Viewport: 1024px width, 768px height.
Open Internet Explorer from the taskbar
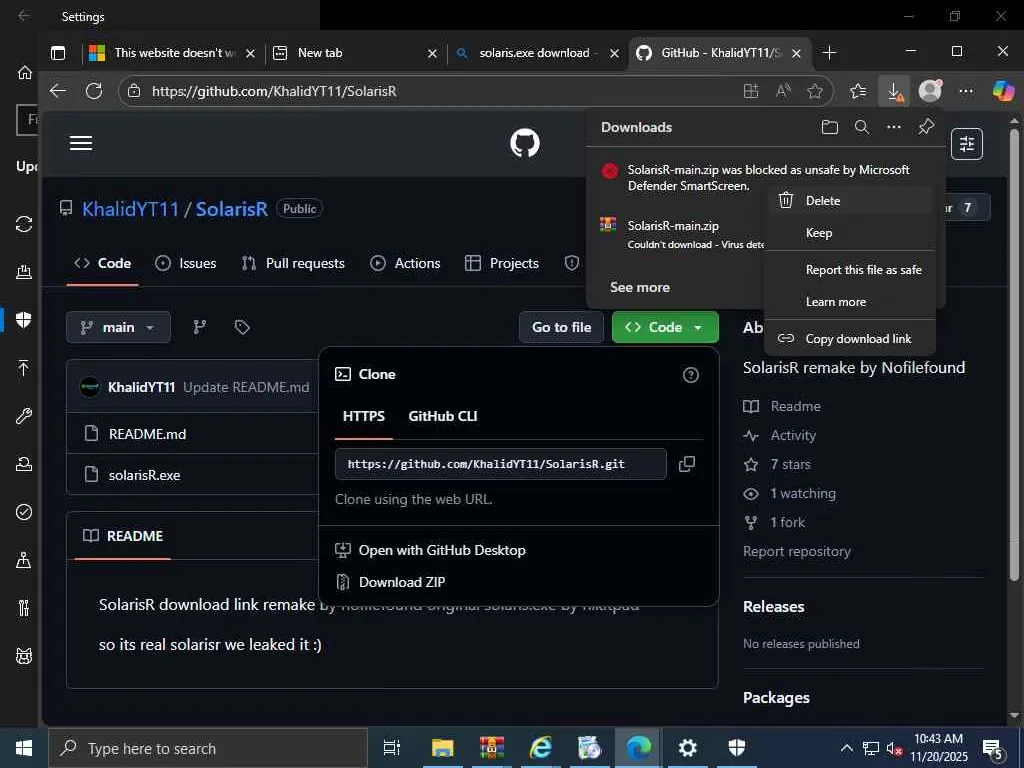tap(541, 747)
